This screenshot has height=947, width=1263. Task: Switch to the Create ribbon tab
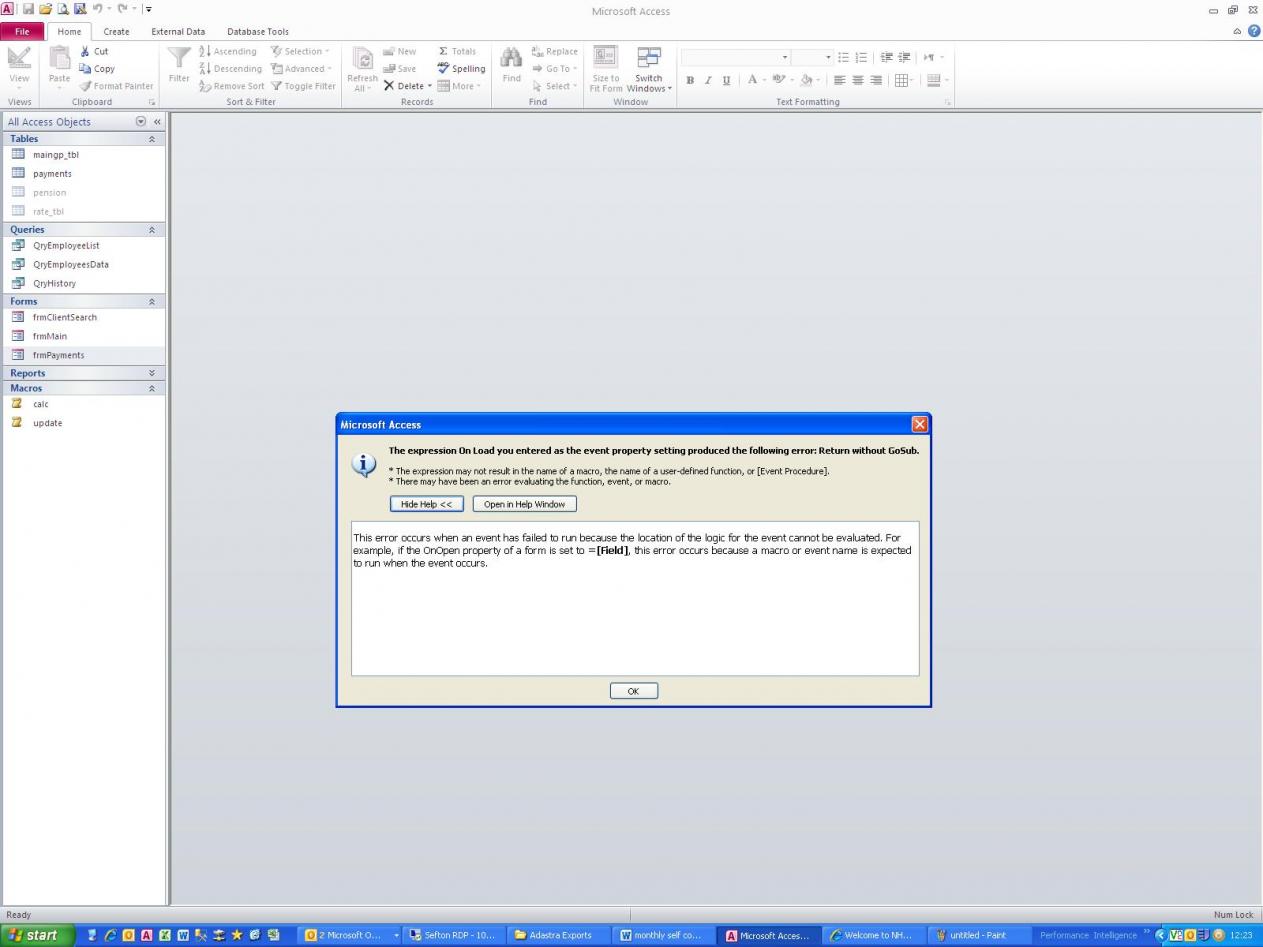click(x=116, y=32)
